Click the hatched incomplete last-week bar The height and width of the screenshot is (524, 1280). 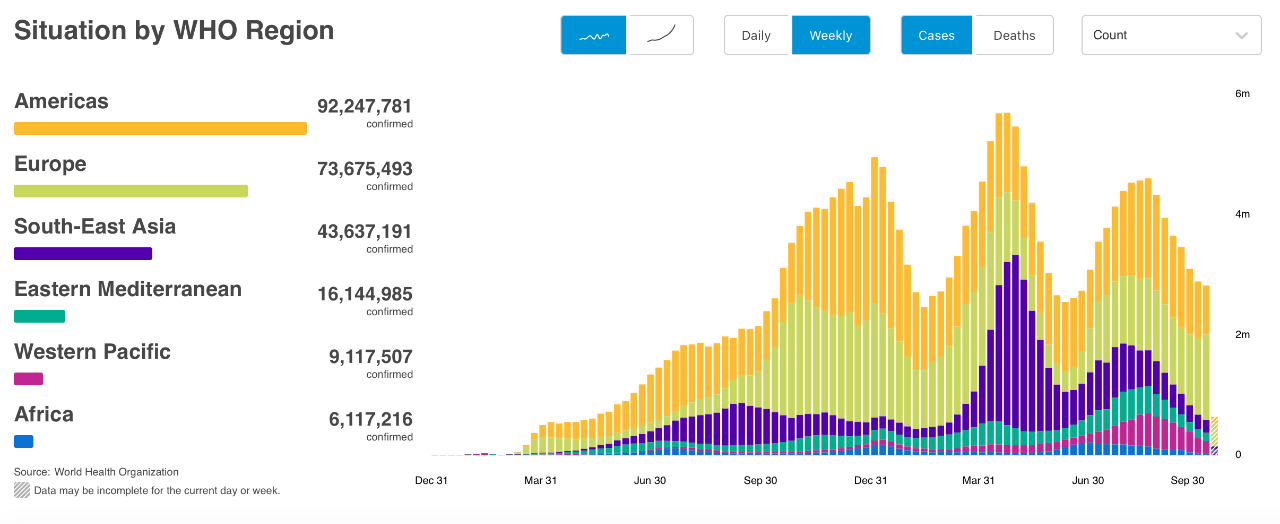(x=1215, y=436)
